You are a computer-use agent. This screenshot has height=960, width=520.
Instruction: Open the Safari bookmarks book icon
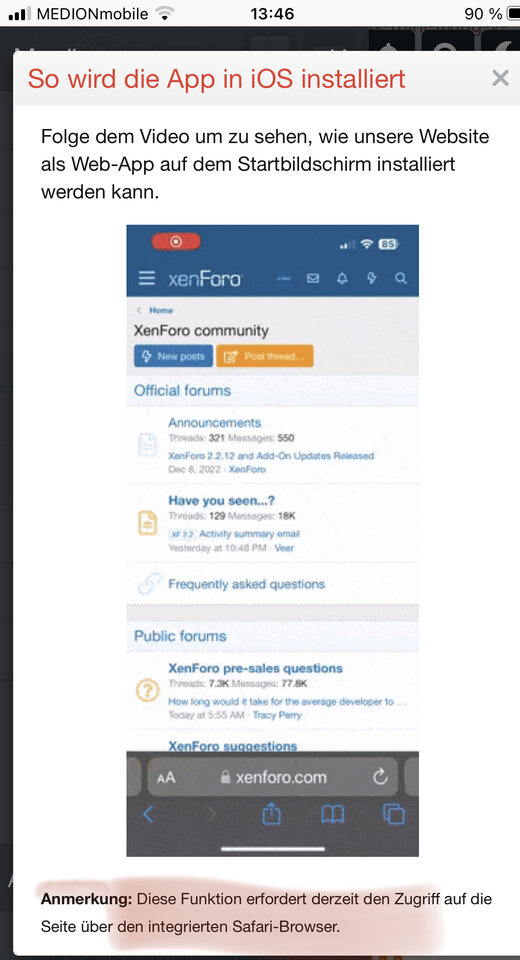click(x=333, y=814)
